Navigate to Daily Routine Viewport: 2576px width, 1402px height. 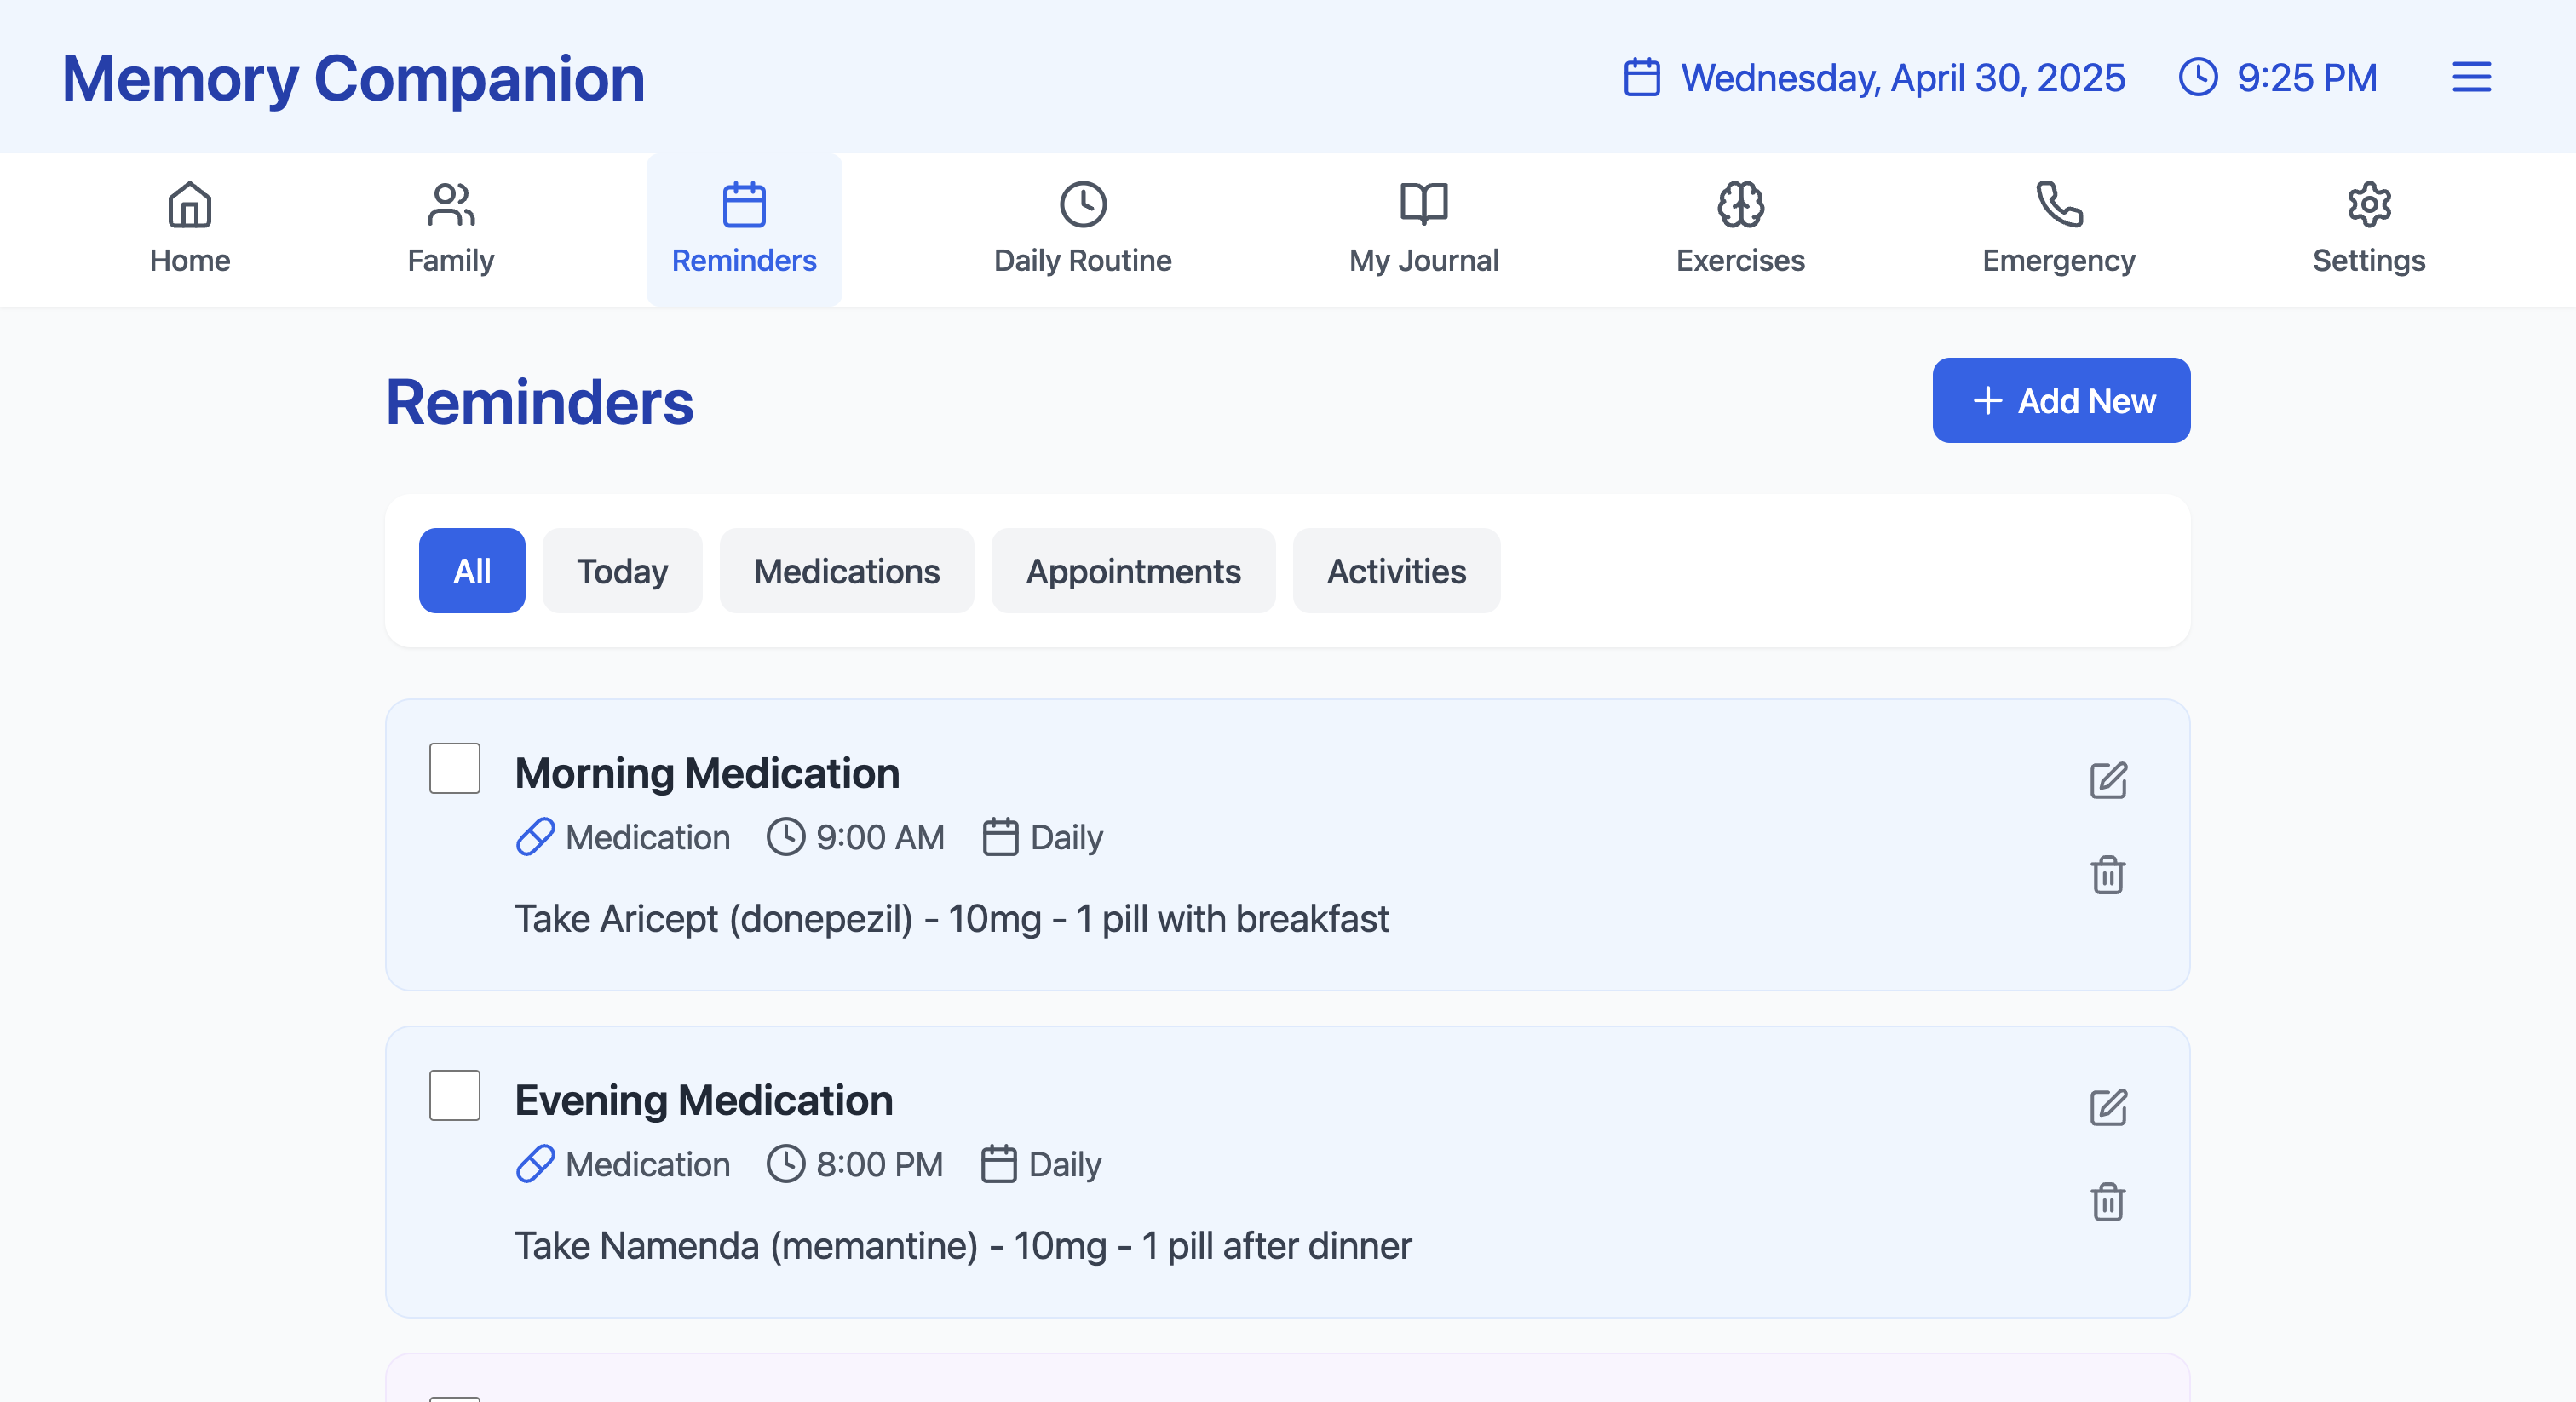pyautogui.click(x=1082, y=229)
